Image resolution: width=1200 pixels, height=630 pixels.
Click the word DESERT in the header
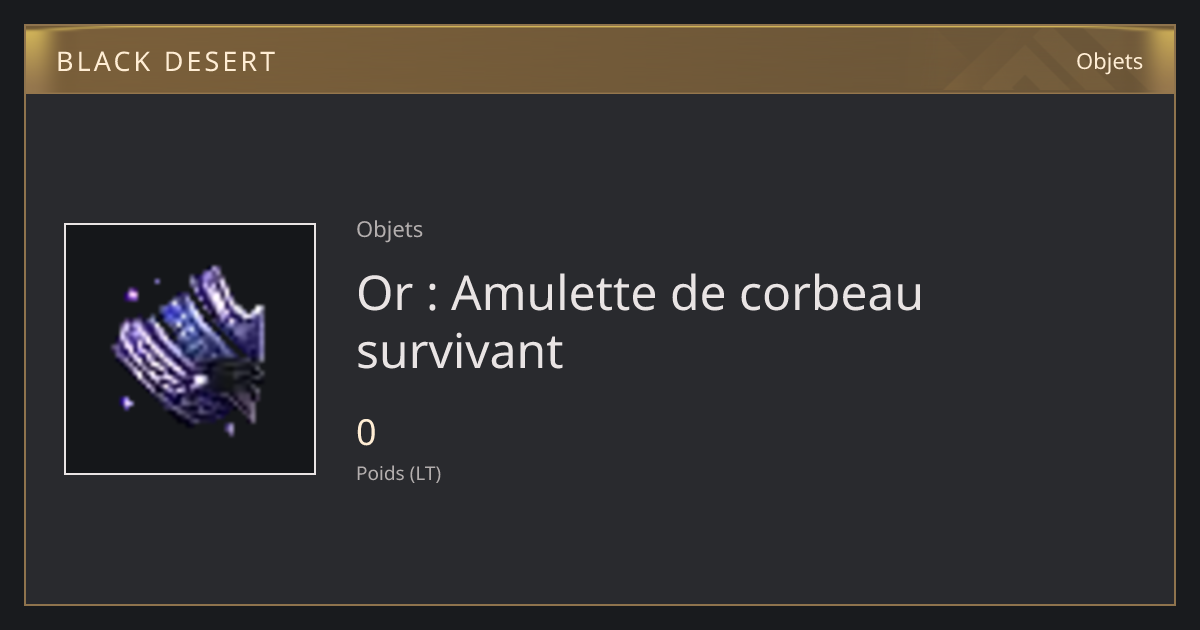pyautogui.click(x=220, y=62)
